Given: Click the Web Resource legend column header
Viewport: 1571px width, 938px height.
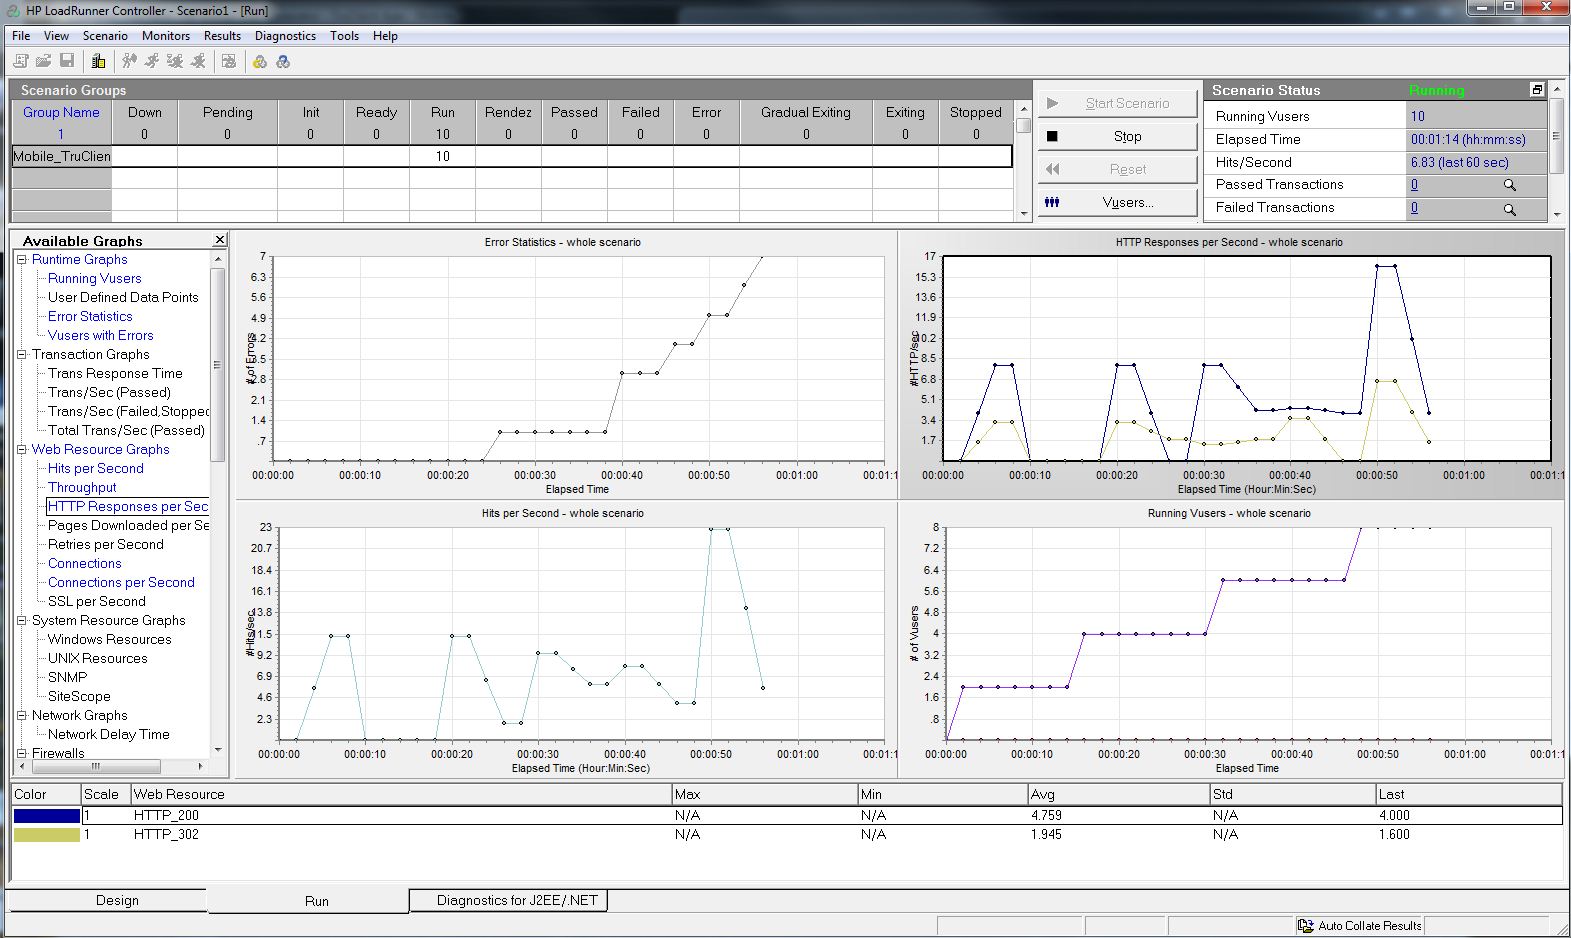Looking at the screenshot, I should tap(401, 794).
